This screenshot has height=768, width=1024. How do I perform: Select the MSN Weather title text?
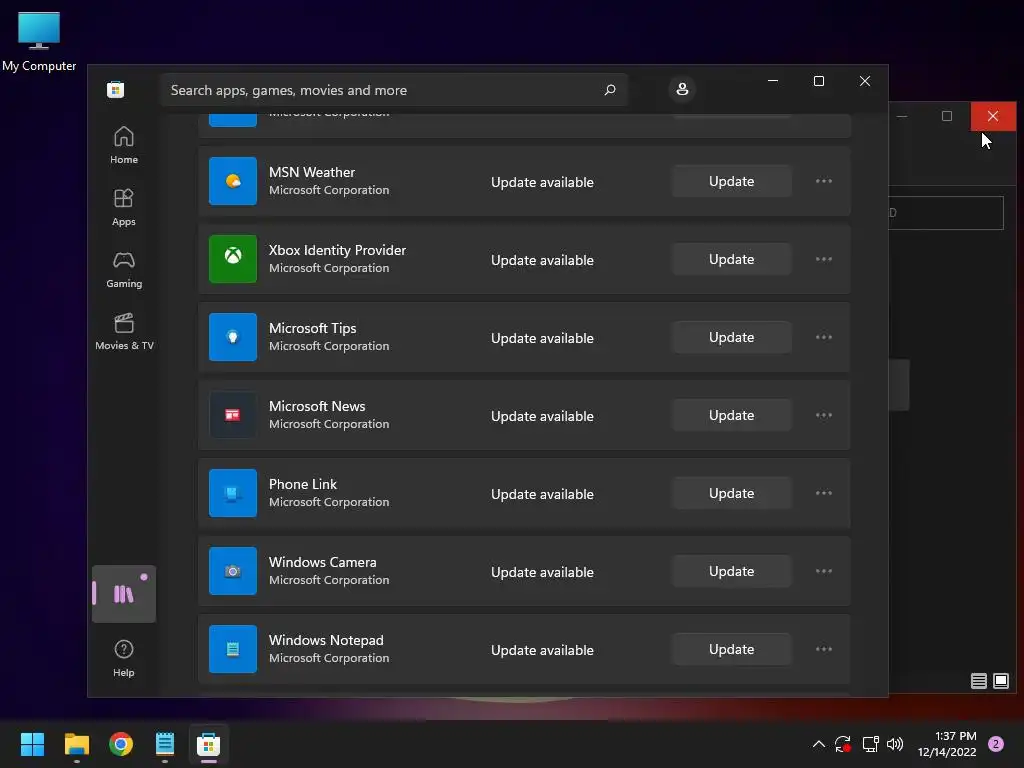(312, 172)
